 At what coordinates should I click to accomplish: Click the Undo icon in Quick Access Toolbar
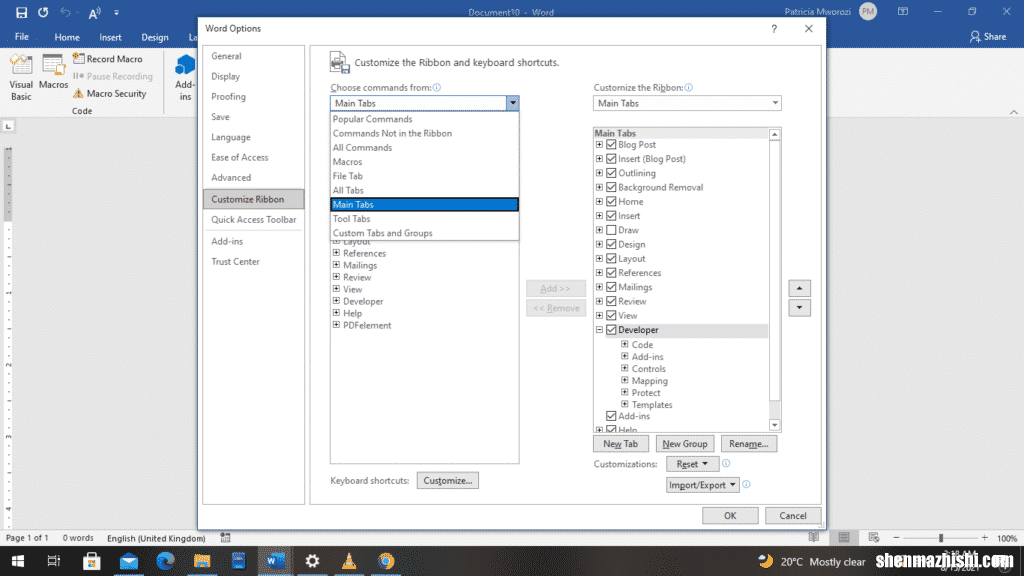click(65, 12)
